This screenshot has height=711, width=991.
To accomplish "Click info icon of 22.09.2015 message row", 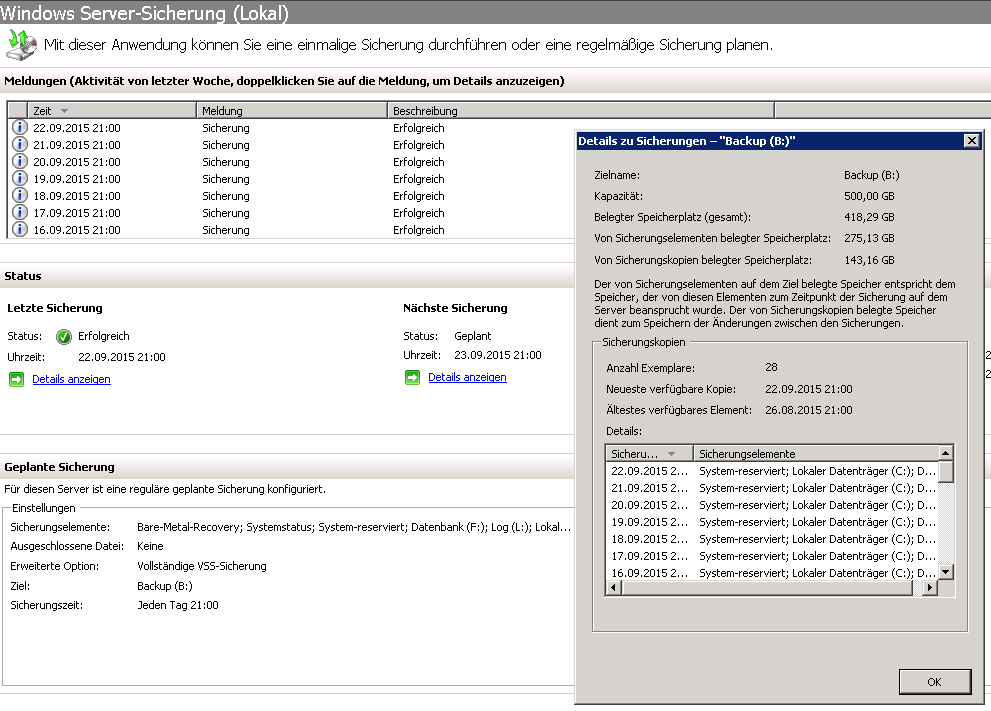I will click(x=20, y=127).
